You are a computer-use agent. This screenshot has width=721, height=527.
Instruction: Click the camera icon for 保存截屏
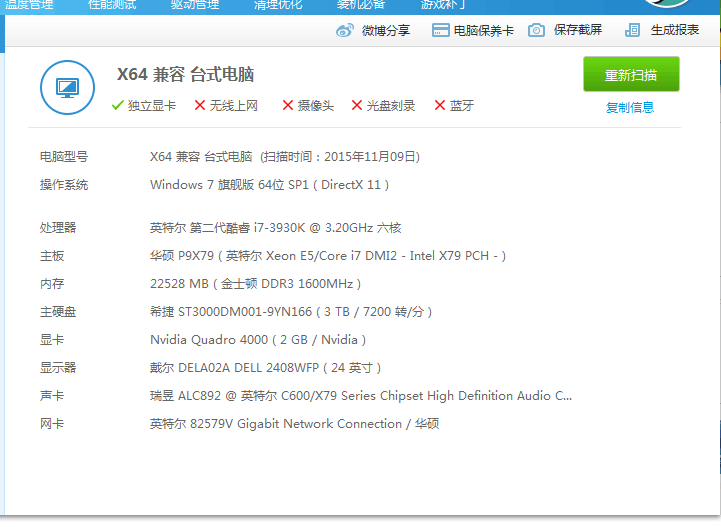click(x=536, y=30)
